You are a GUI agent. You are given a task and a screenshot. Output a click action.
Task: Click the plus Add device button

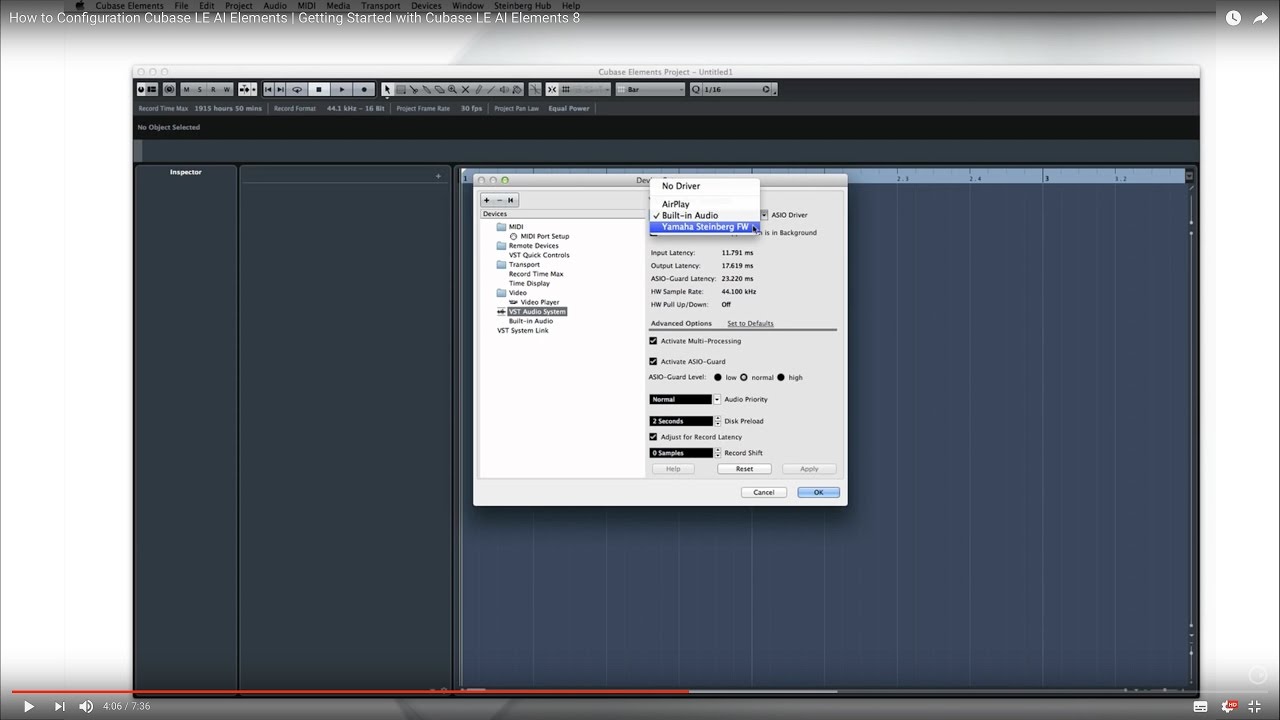[487, 200]
